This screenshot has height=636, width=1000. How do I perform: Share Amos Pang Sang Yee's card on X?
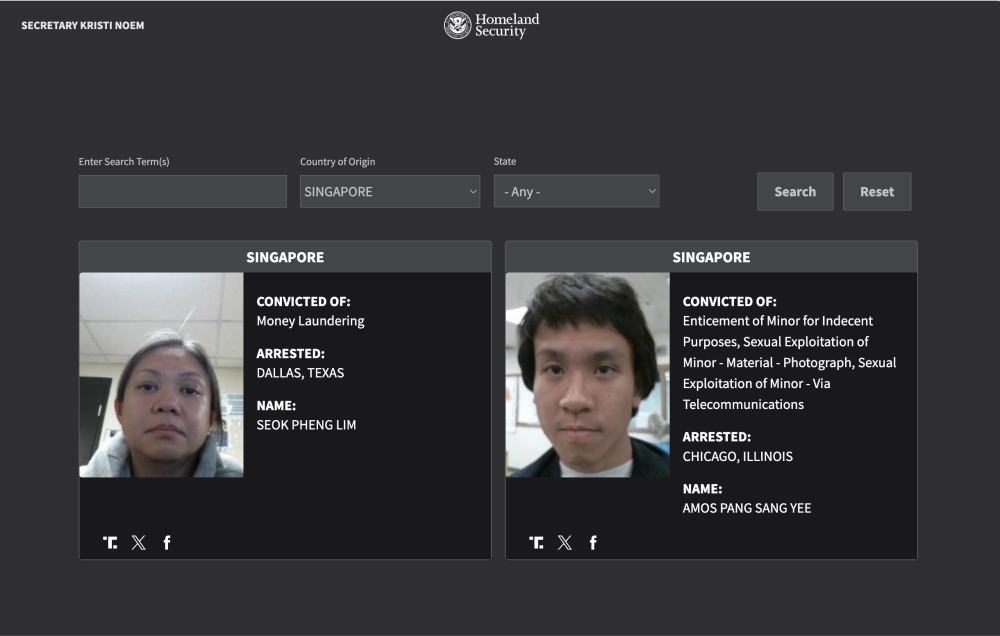click(x=565, y=542)
